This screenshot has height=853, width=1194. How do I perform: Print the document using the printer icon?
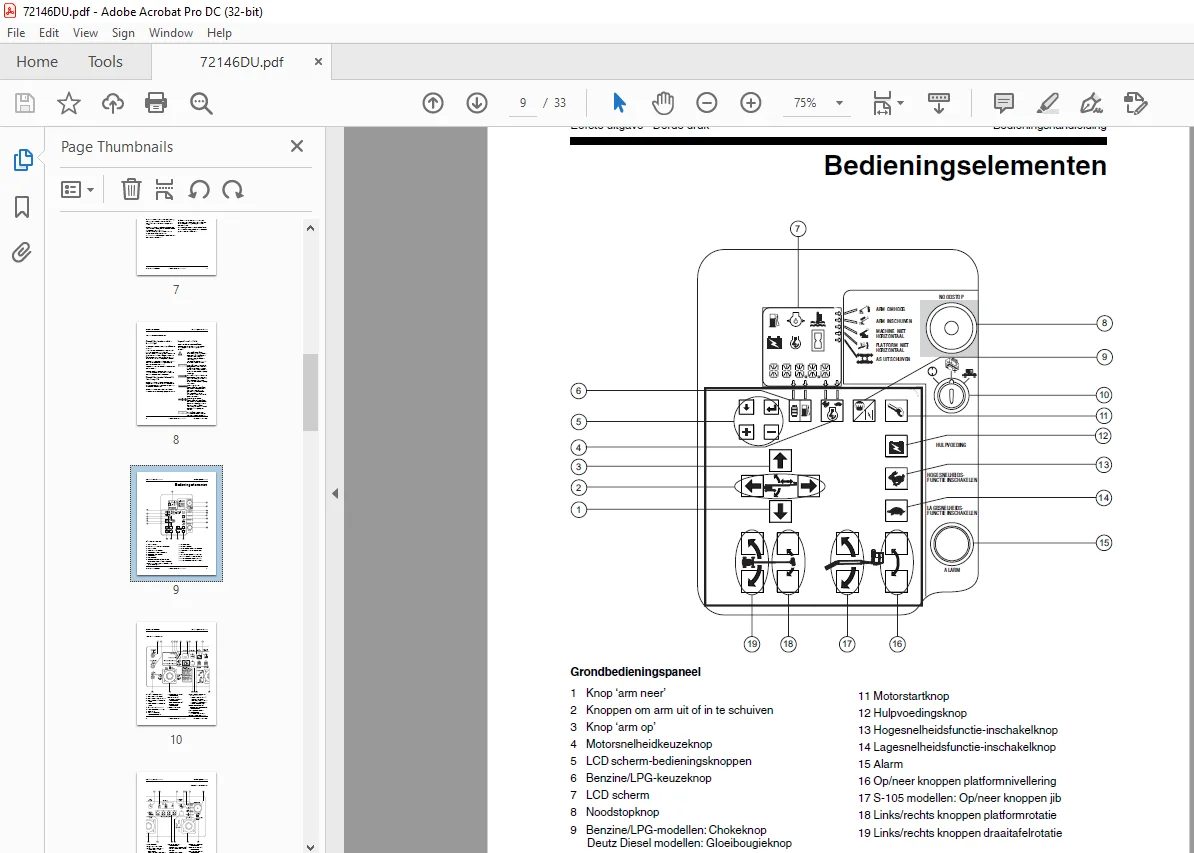(x=156, y=103)
